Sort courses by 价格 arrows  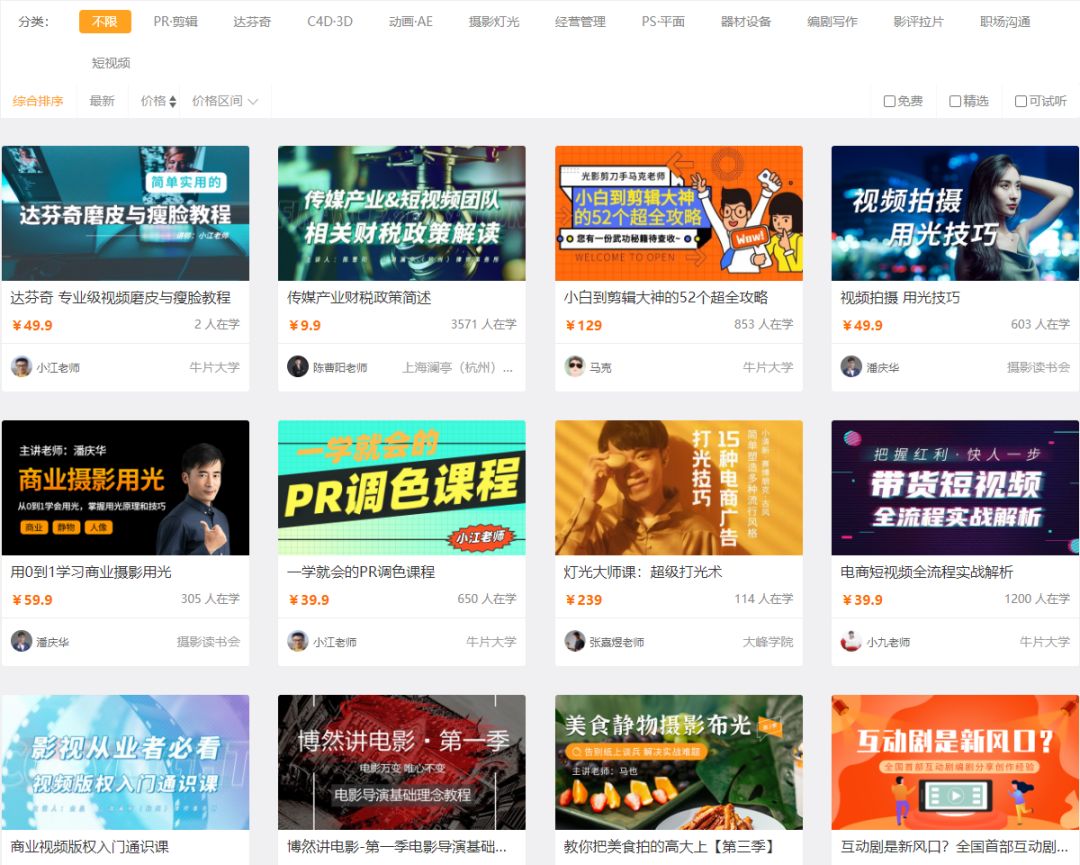[158, 101]
